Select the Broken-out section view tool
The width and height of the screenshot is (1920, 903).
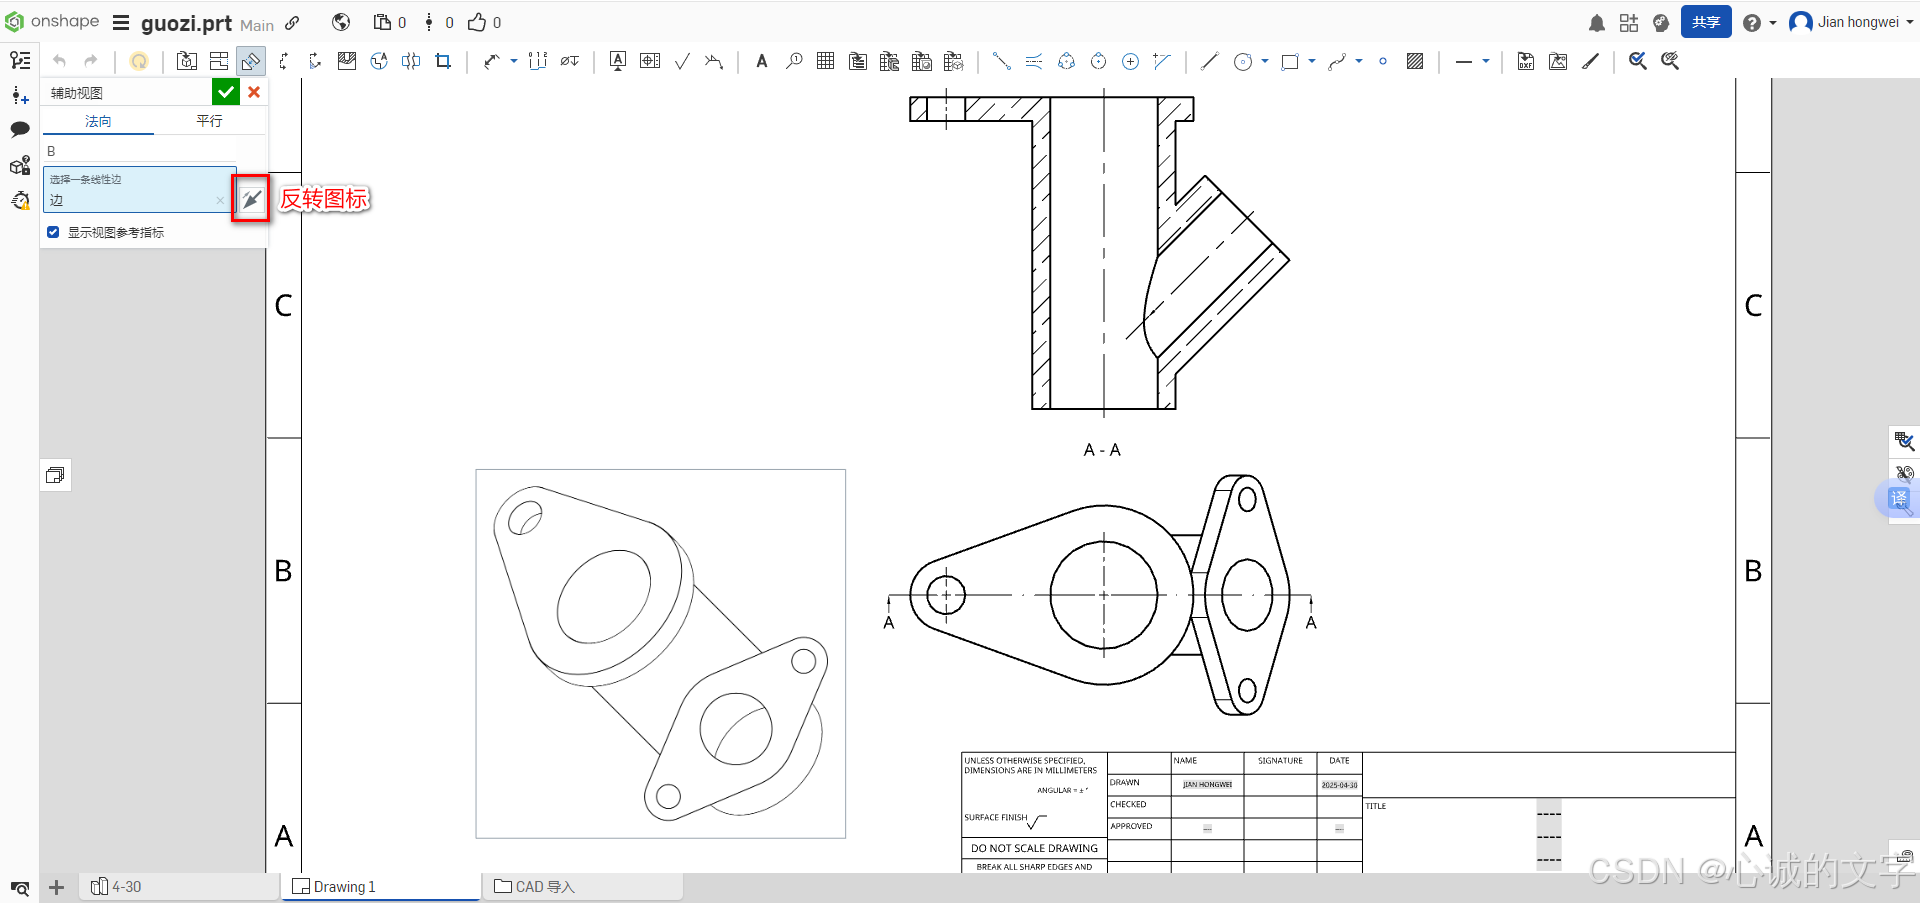[347, 61]
